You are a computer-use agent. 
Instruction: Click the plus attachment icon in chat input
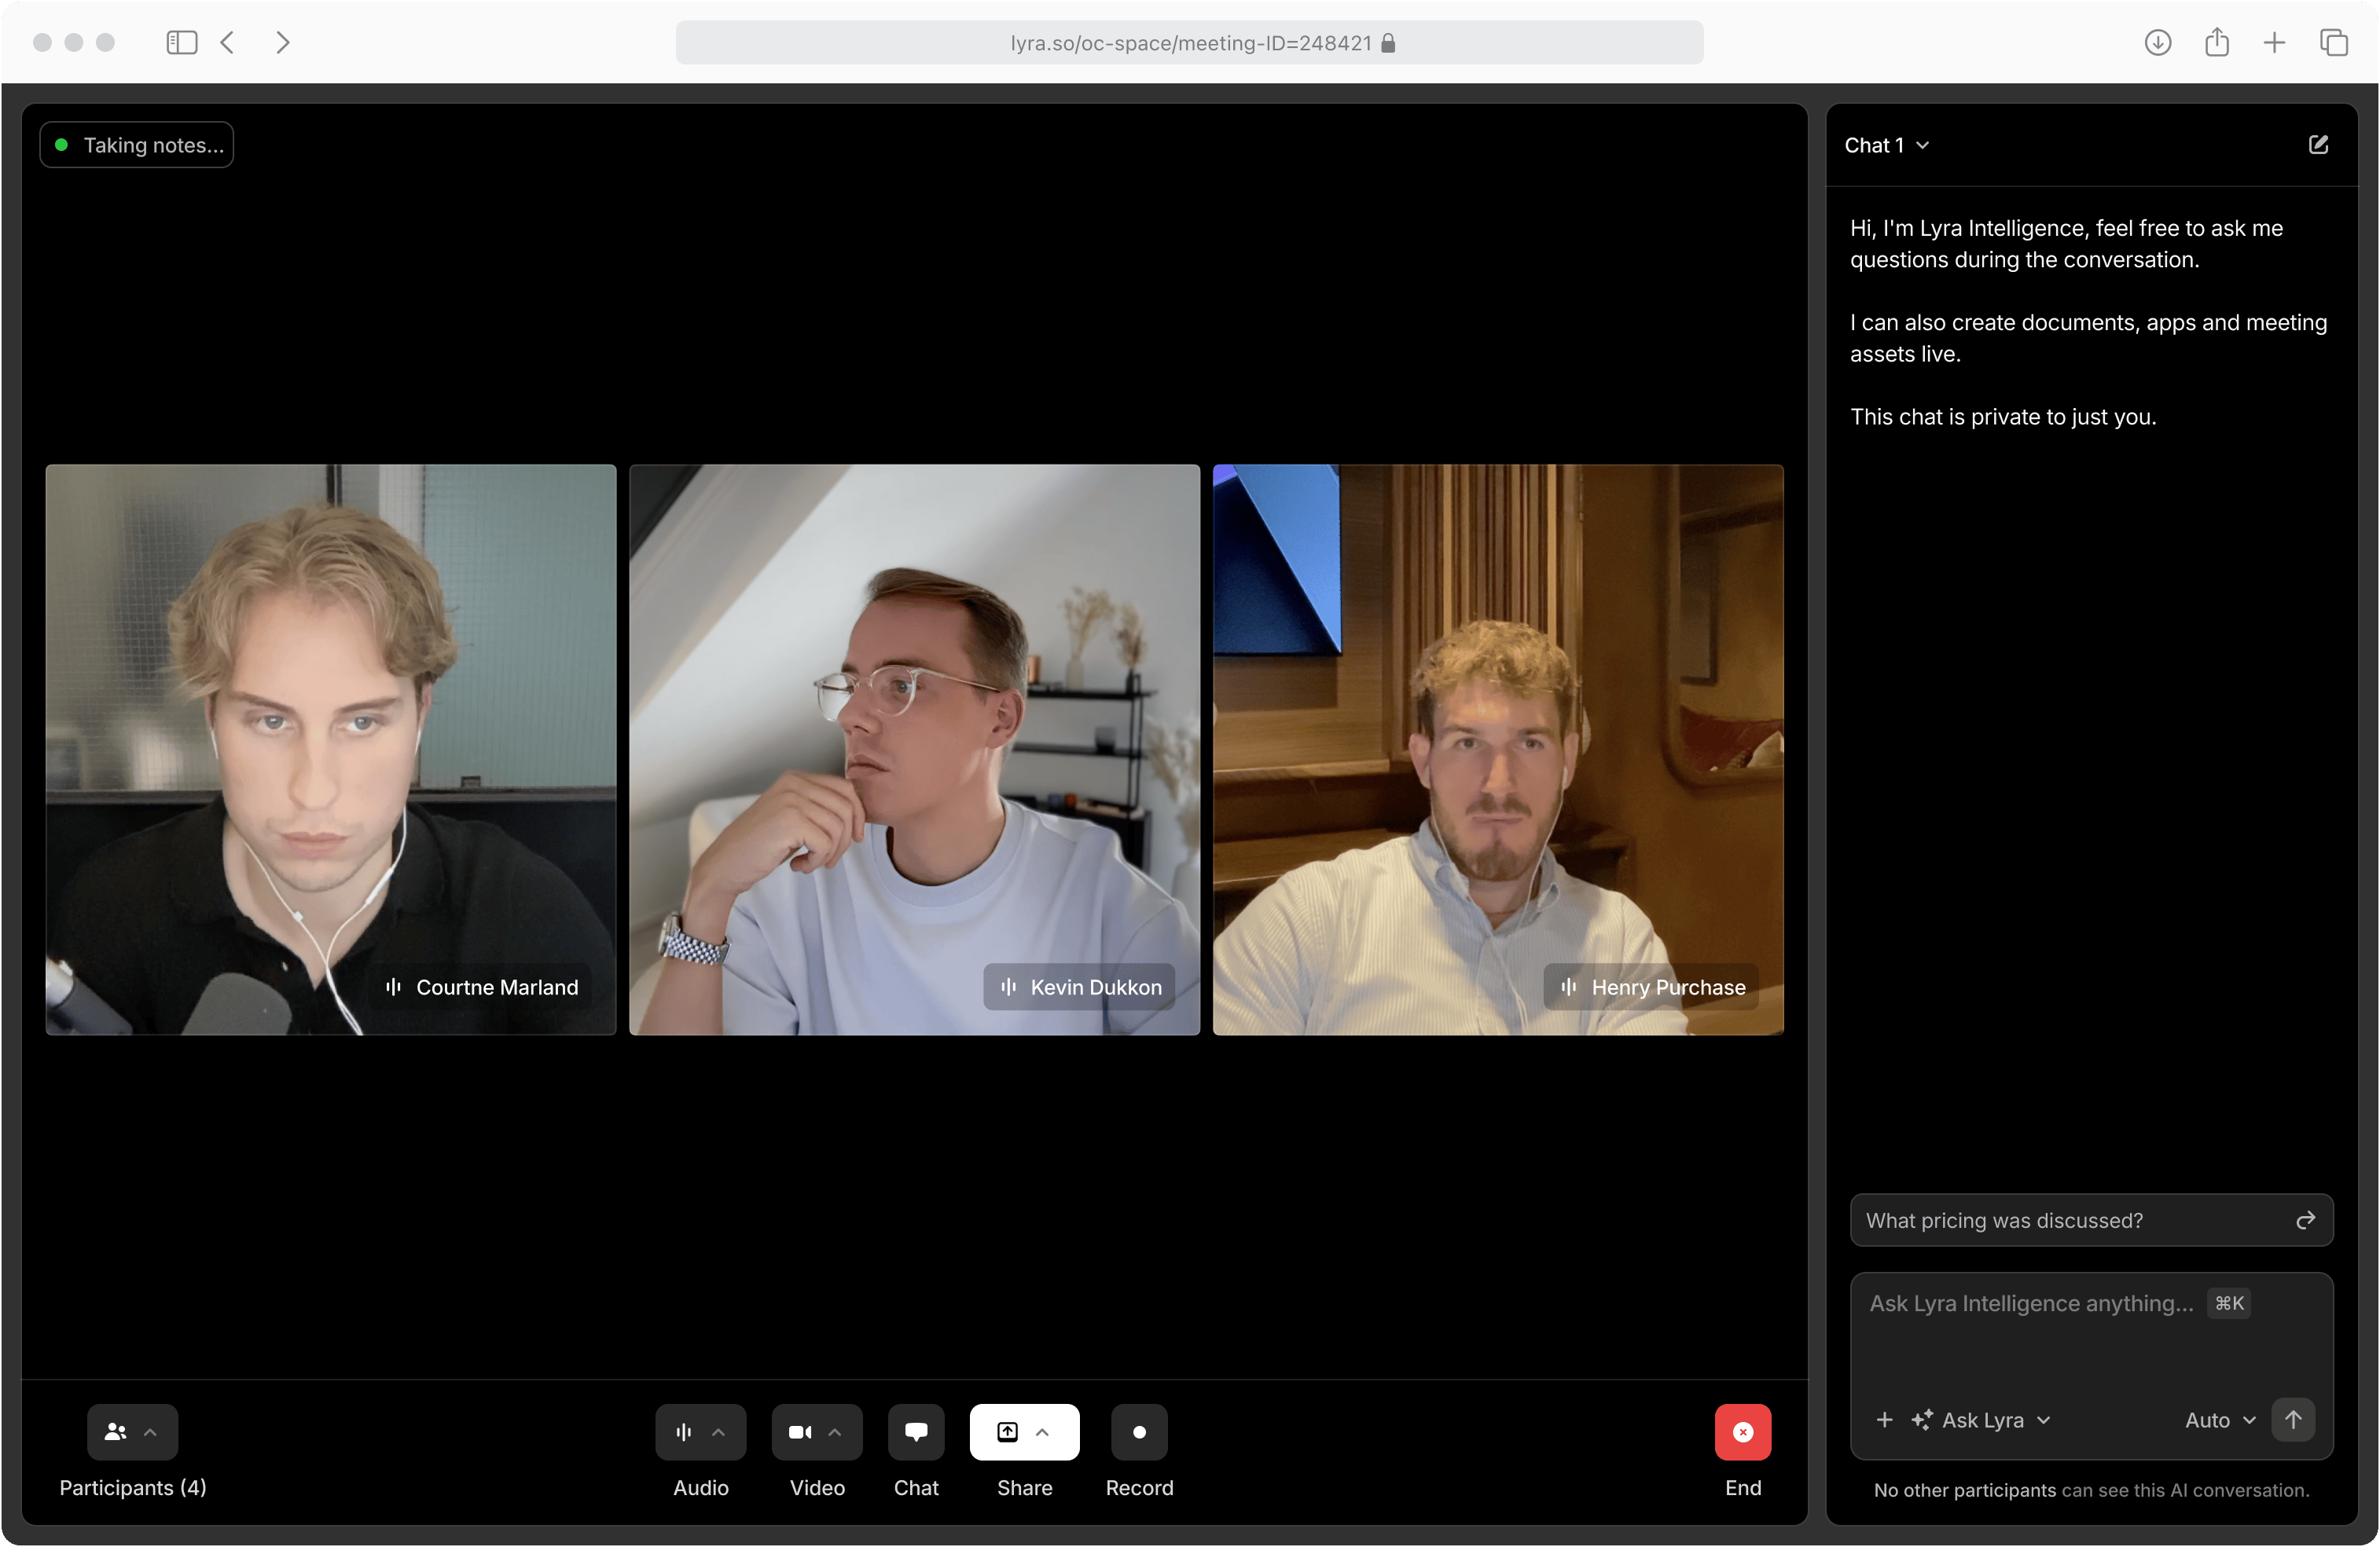pos(1884,1419)
